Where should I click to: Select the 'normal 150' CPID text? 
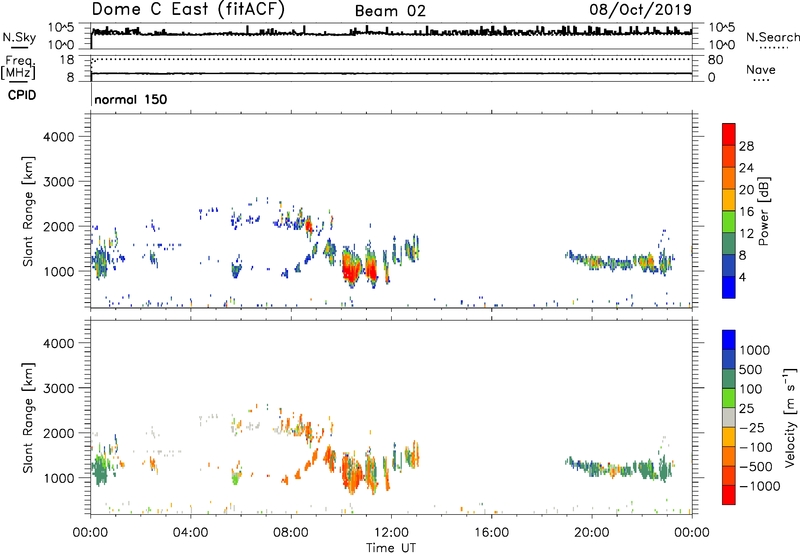click(x=131, y=99)
